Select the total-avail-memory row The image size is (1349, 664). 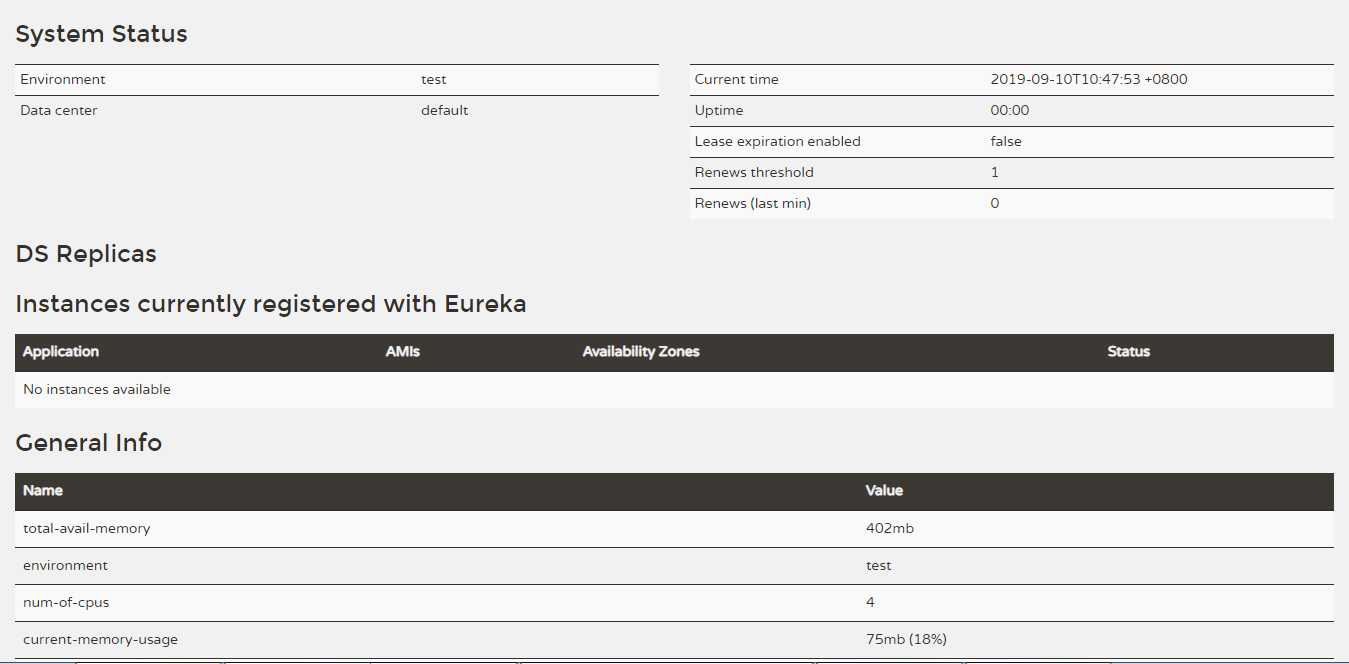point(674,529)
